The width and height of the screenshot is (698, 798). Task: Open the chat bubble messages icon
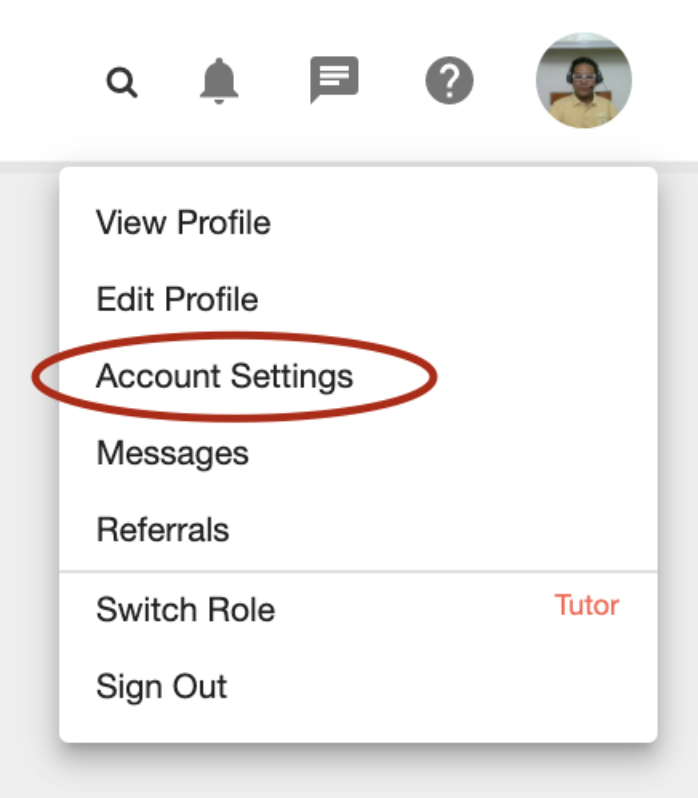(334, 80)
